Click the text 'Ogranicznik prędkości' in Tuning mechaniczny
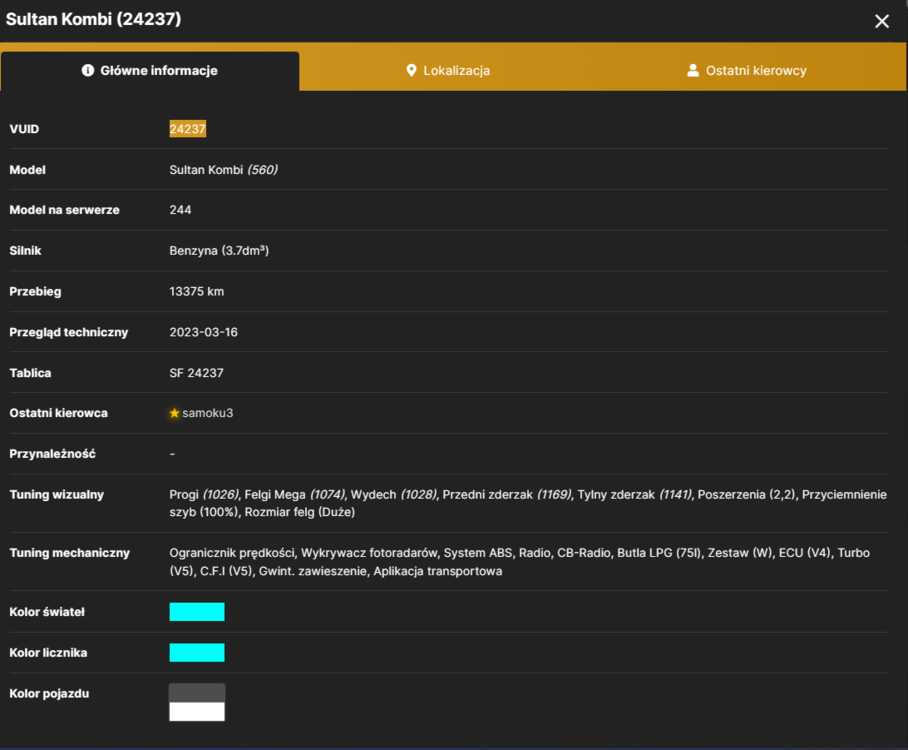The width and height of the screenshot is (908, 750). (x=232, y=553)
